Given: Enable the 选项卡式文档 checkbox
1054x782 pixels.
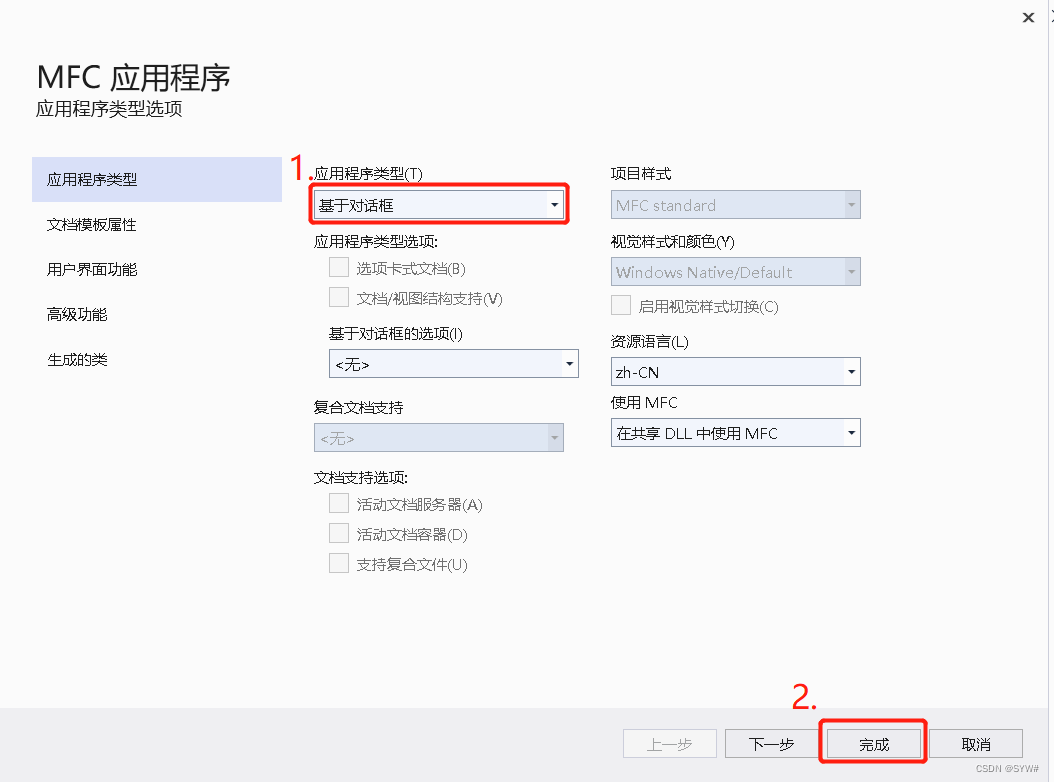Looking at the screenshot, I should click(339, 267).
